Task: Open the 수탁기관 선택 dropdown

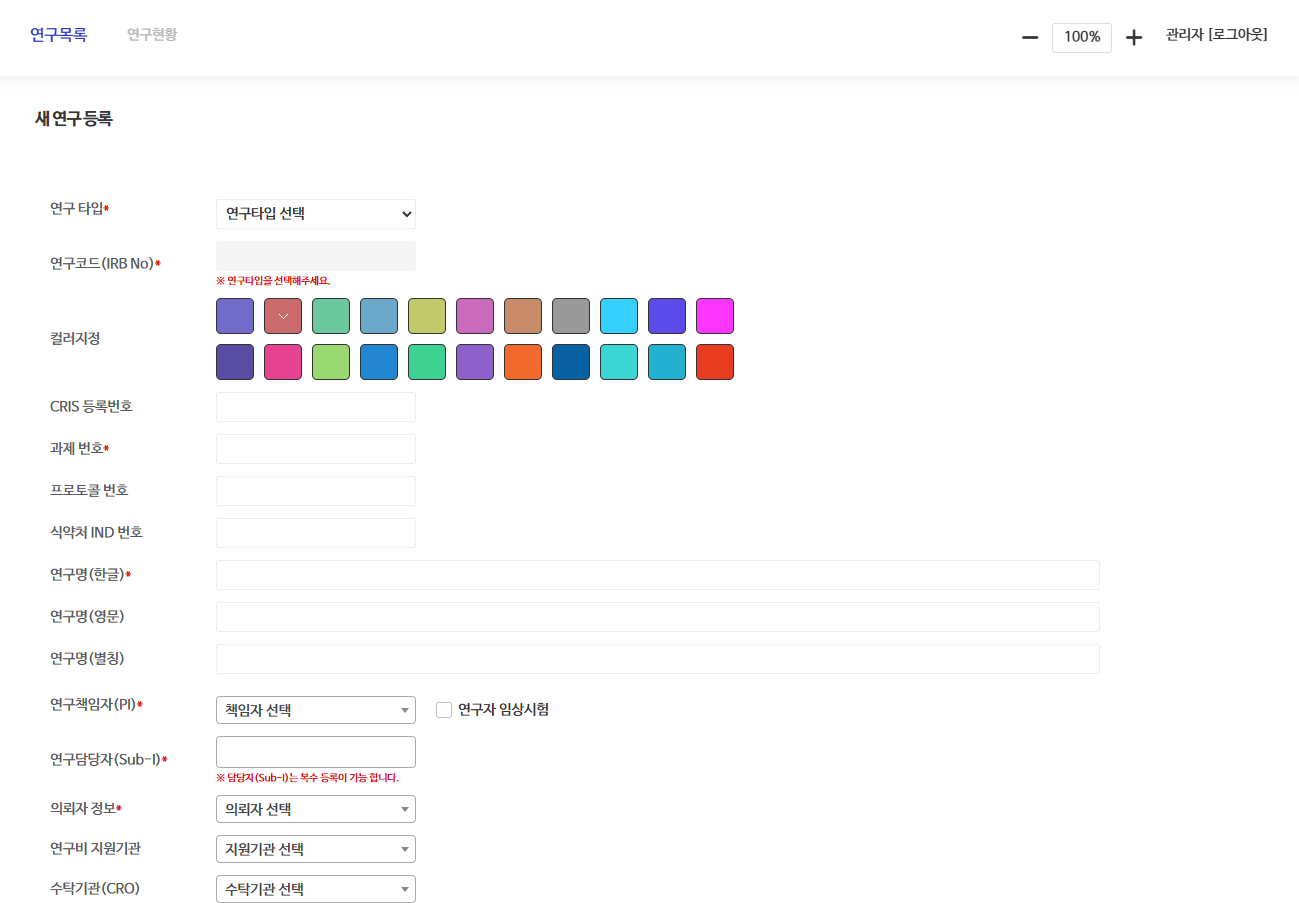Action: 315,889
